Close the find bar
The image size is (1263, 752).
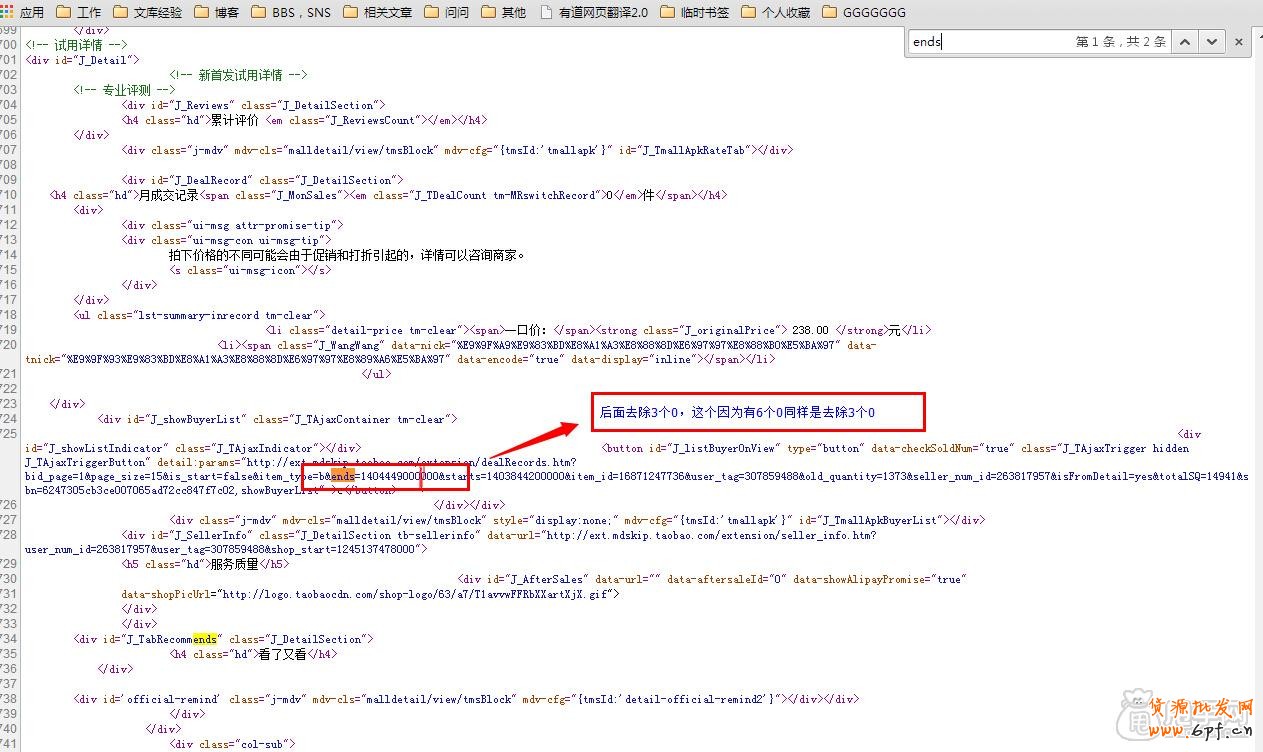point(1240,42)
